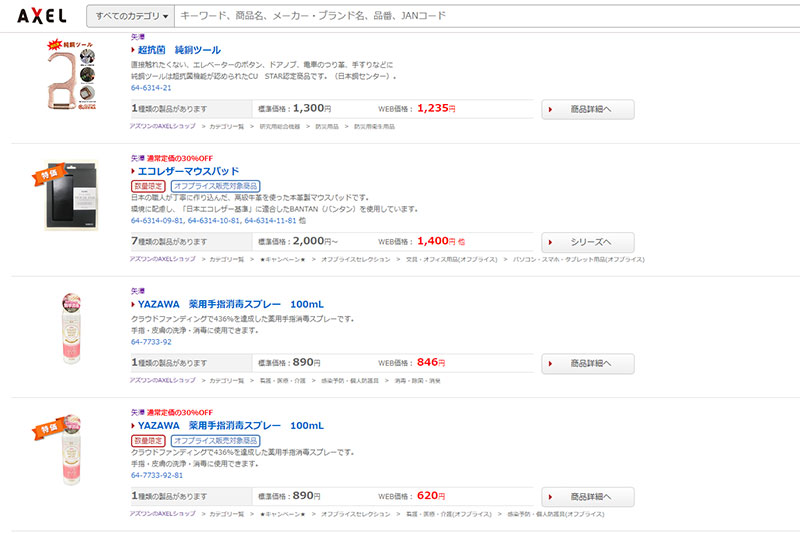Open 防災用品 breadcrumb
The image size is (800, 534).
[x=327, y=126]
